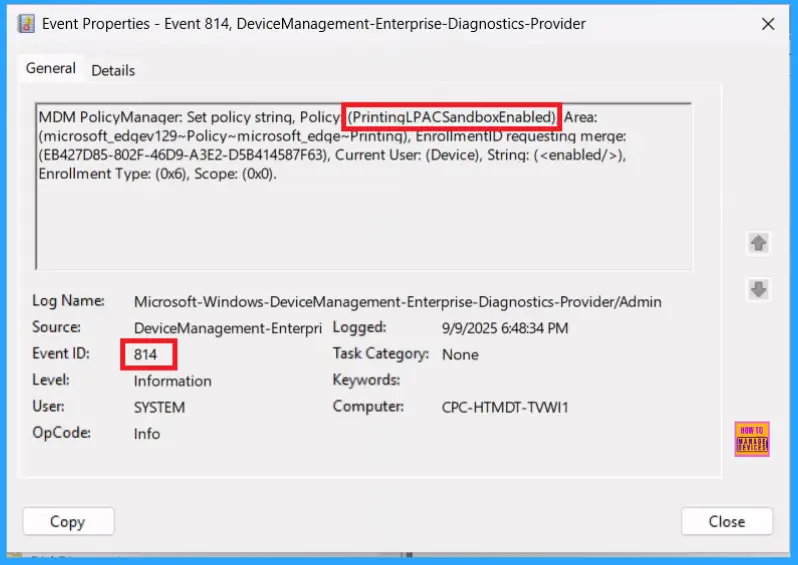Click the Keywords label

(x=366, y=380)
